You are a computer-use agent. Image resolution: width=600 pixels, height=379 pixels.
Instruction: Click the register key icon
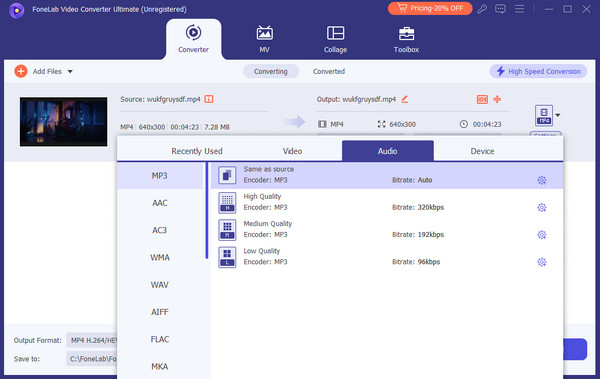(x=482, y=9)
